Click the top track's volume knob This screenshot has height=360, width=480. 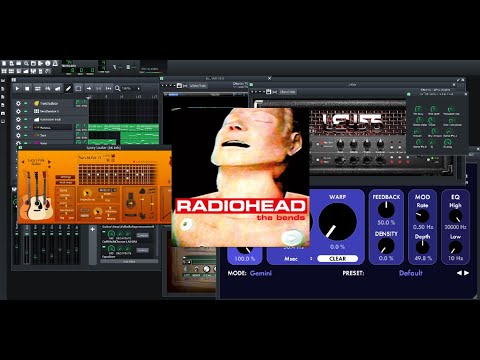click(x=78, y=102)
